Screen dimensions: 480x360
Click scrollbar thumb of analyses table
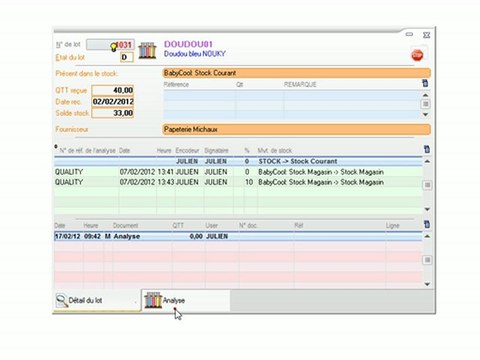pos(427,185)
